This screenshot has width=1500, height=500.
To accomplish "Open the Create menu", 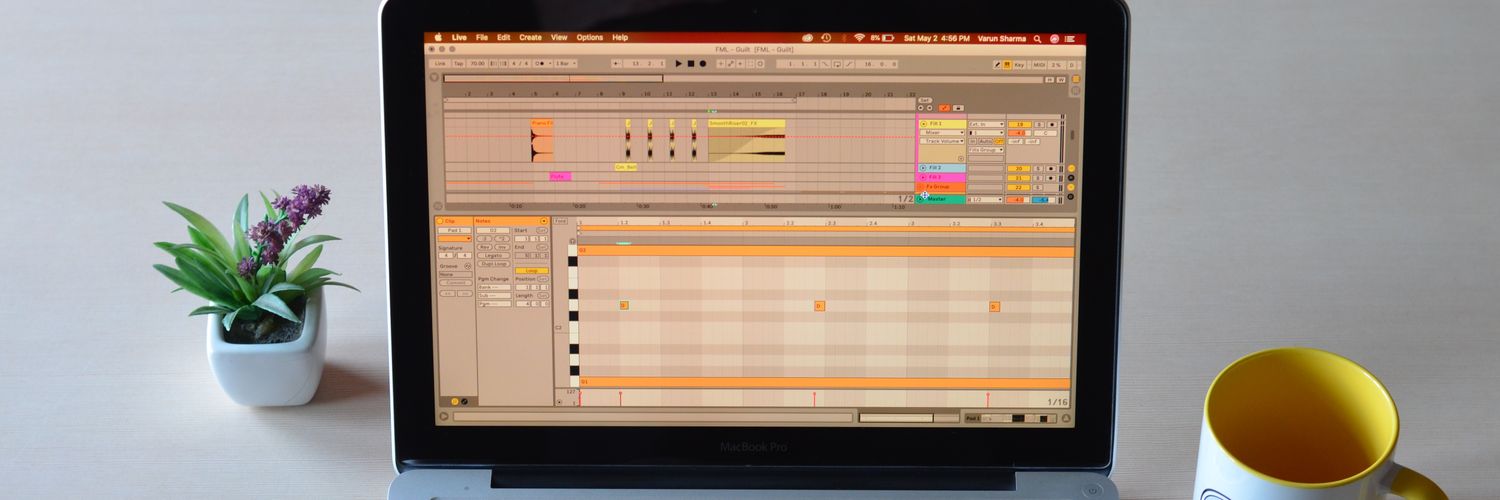I will (530, 37).
